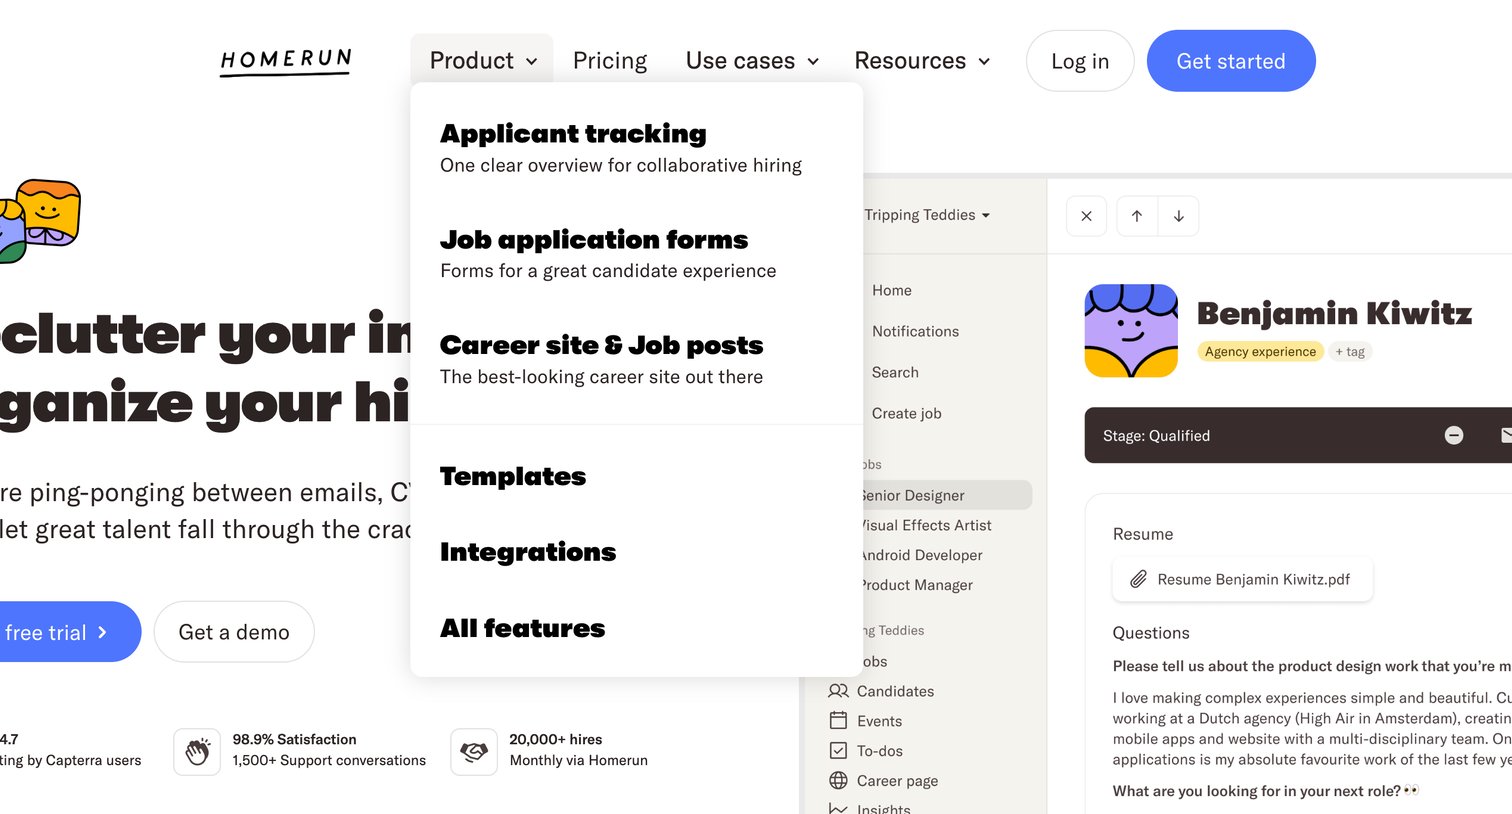
Task: Click the Candidates people icon
Action: [838, 691]
